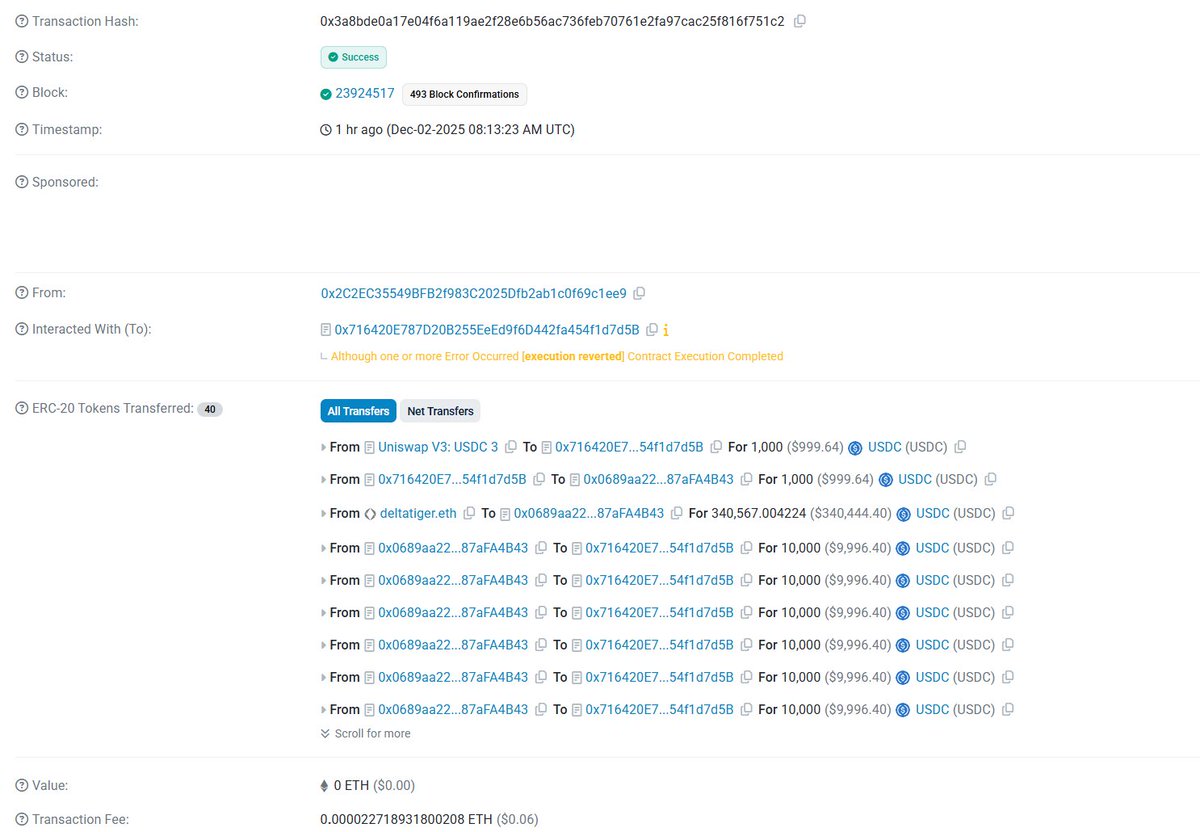Open From address 0x2C2EC35549BFB2f983C2025Dfb2ab1c0f69c1ee9
Image resolution: width=1200 pixels, height=832 pixels.
point(474,293)
